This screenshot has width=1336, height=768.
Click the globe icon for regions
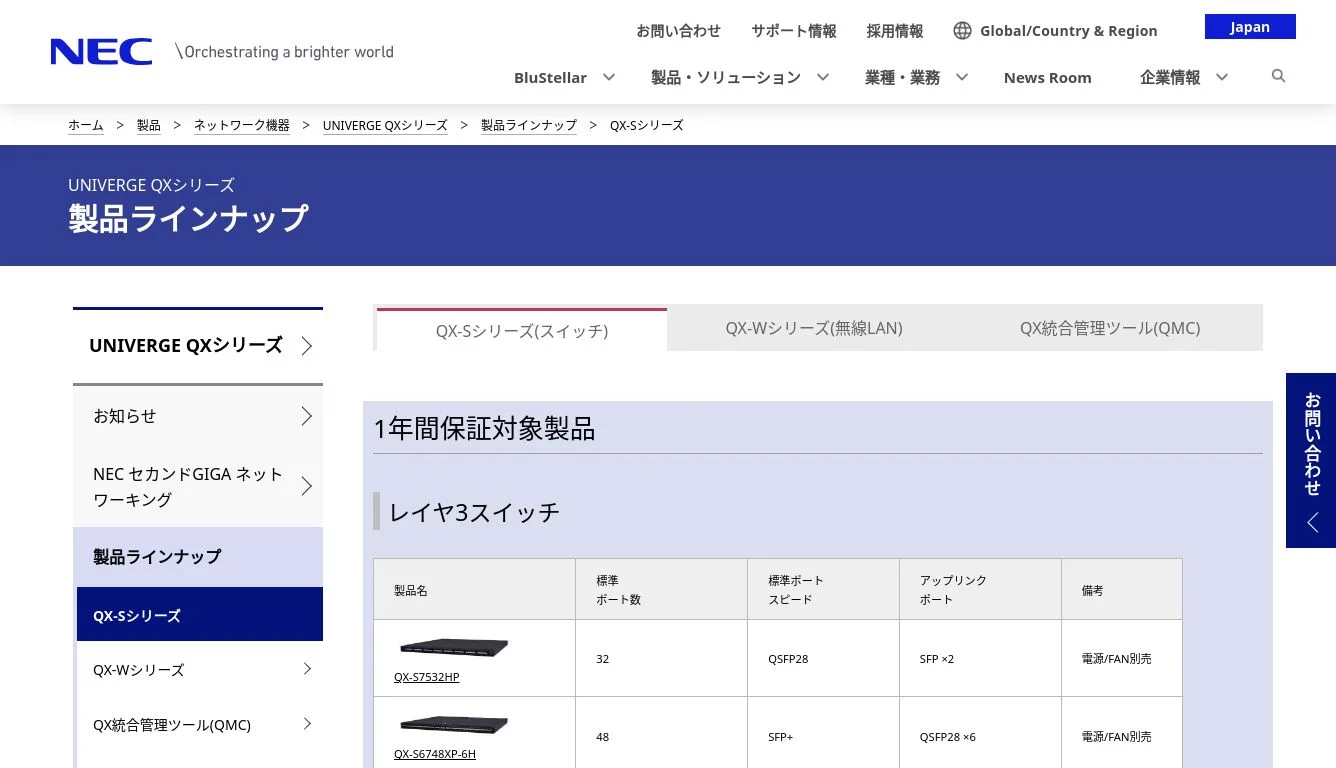point(962,31)
